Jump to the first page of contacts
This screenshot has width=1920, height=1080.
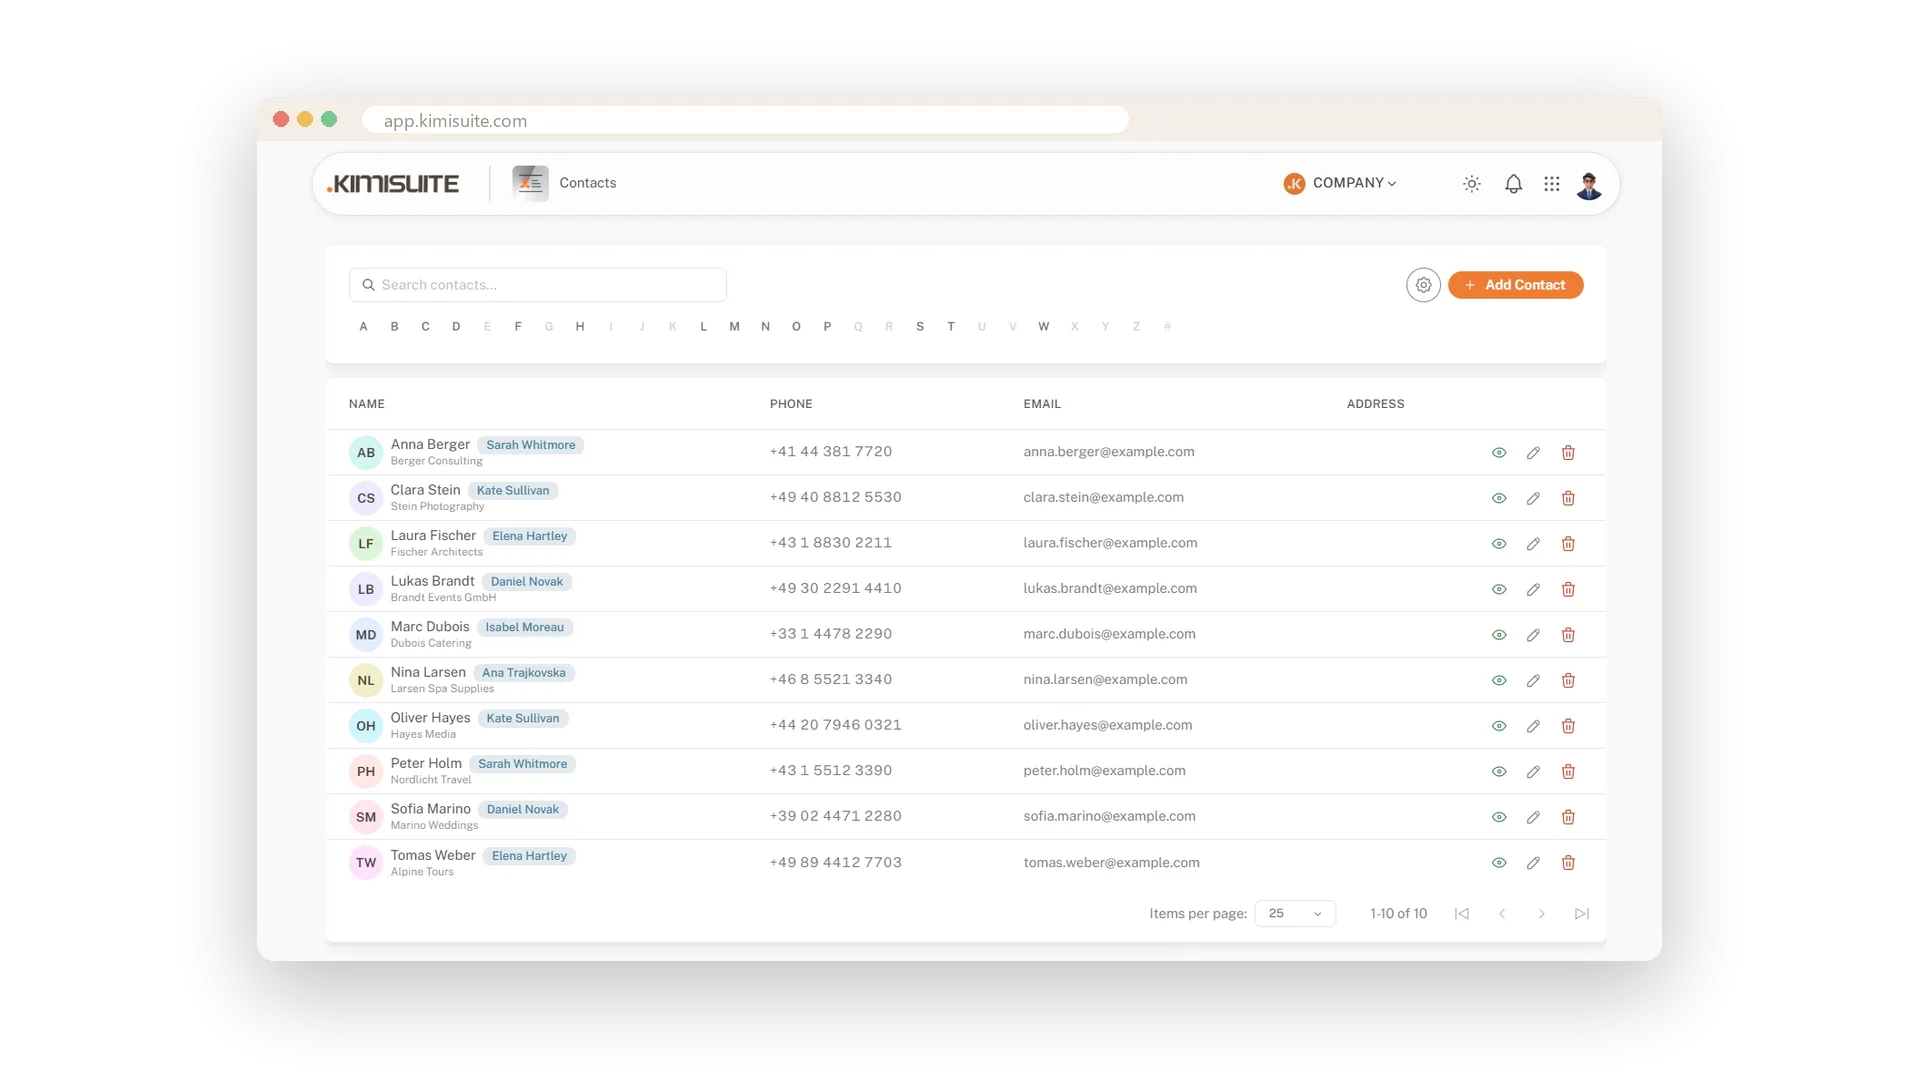click(1461, 913)
